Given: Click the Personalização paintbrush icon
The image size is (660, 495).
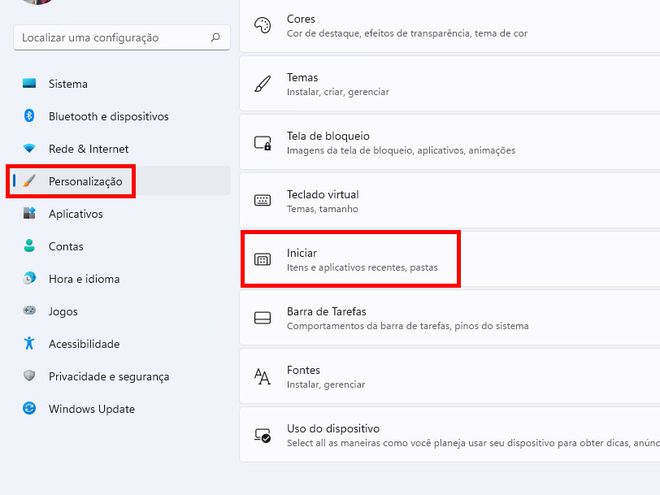Looking at the screenshot, I should pos(29,181).
